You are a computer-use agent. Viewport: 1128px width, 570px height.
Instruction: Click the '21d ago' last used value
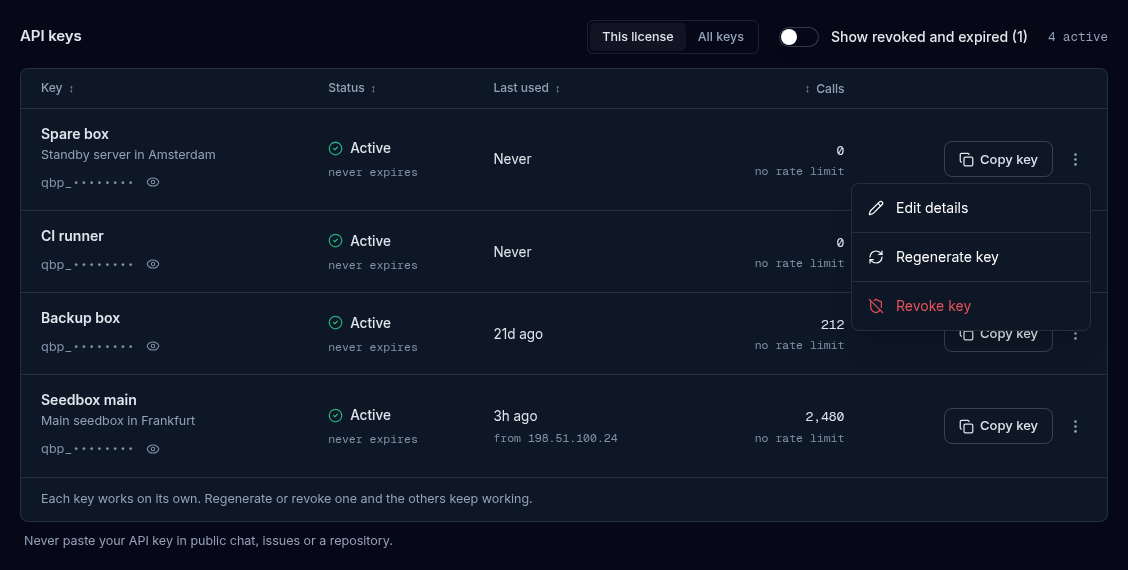click(518, 334)
